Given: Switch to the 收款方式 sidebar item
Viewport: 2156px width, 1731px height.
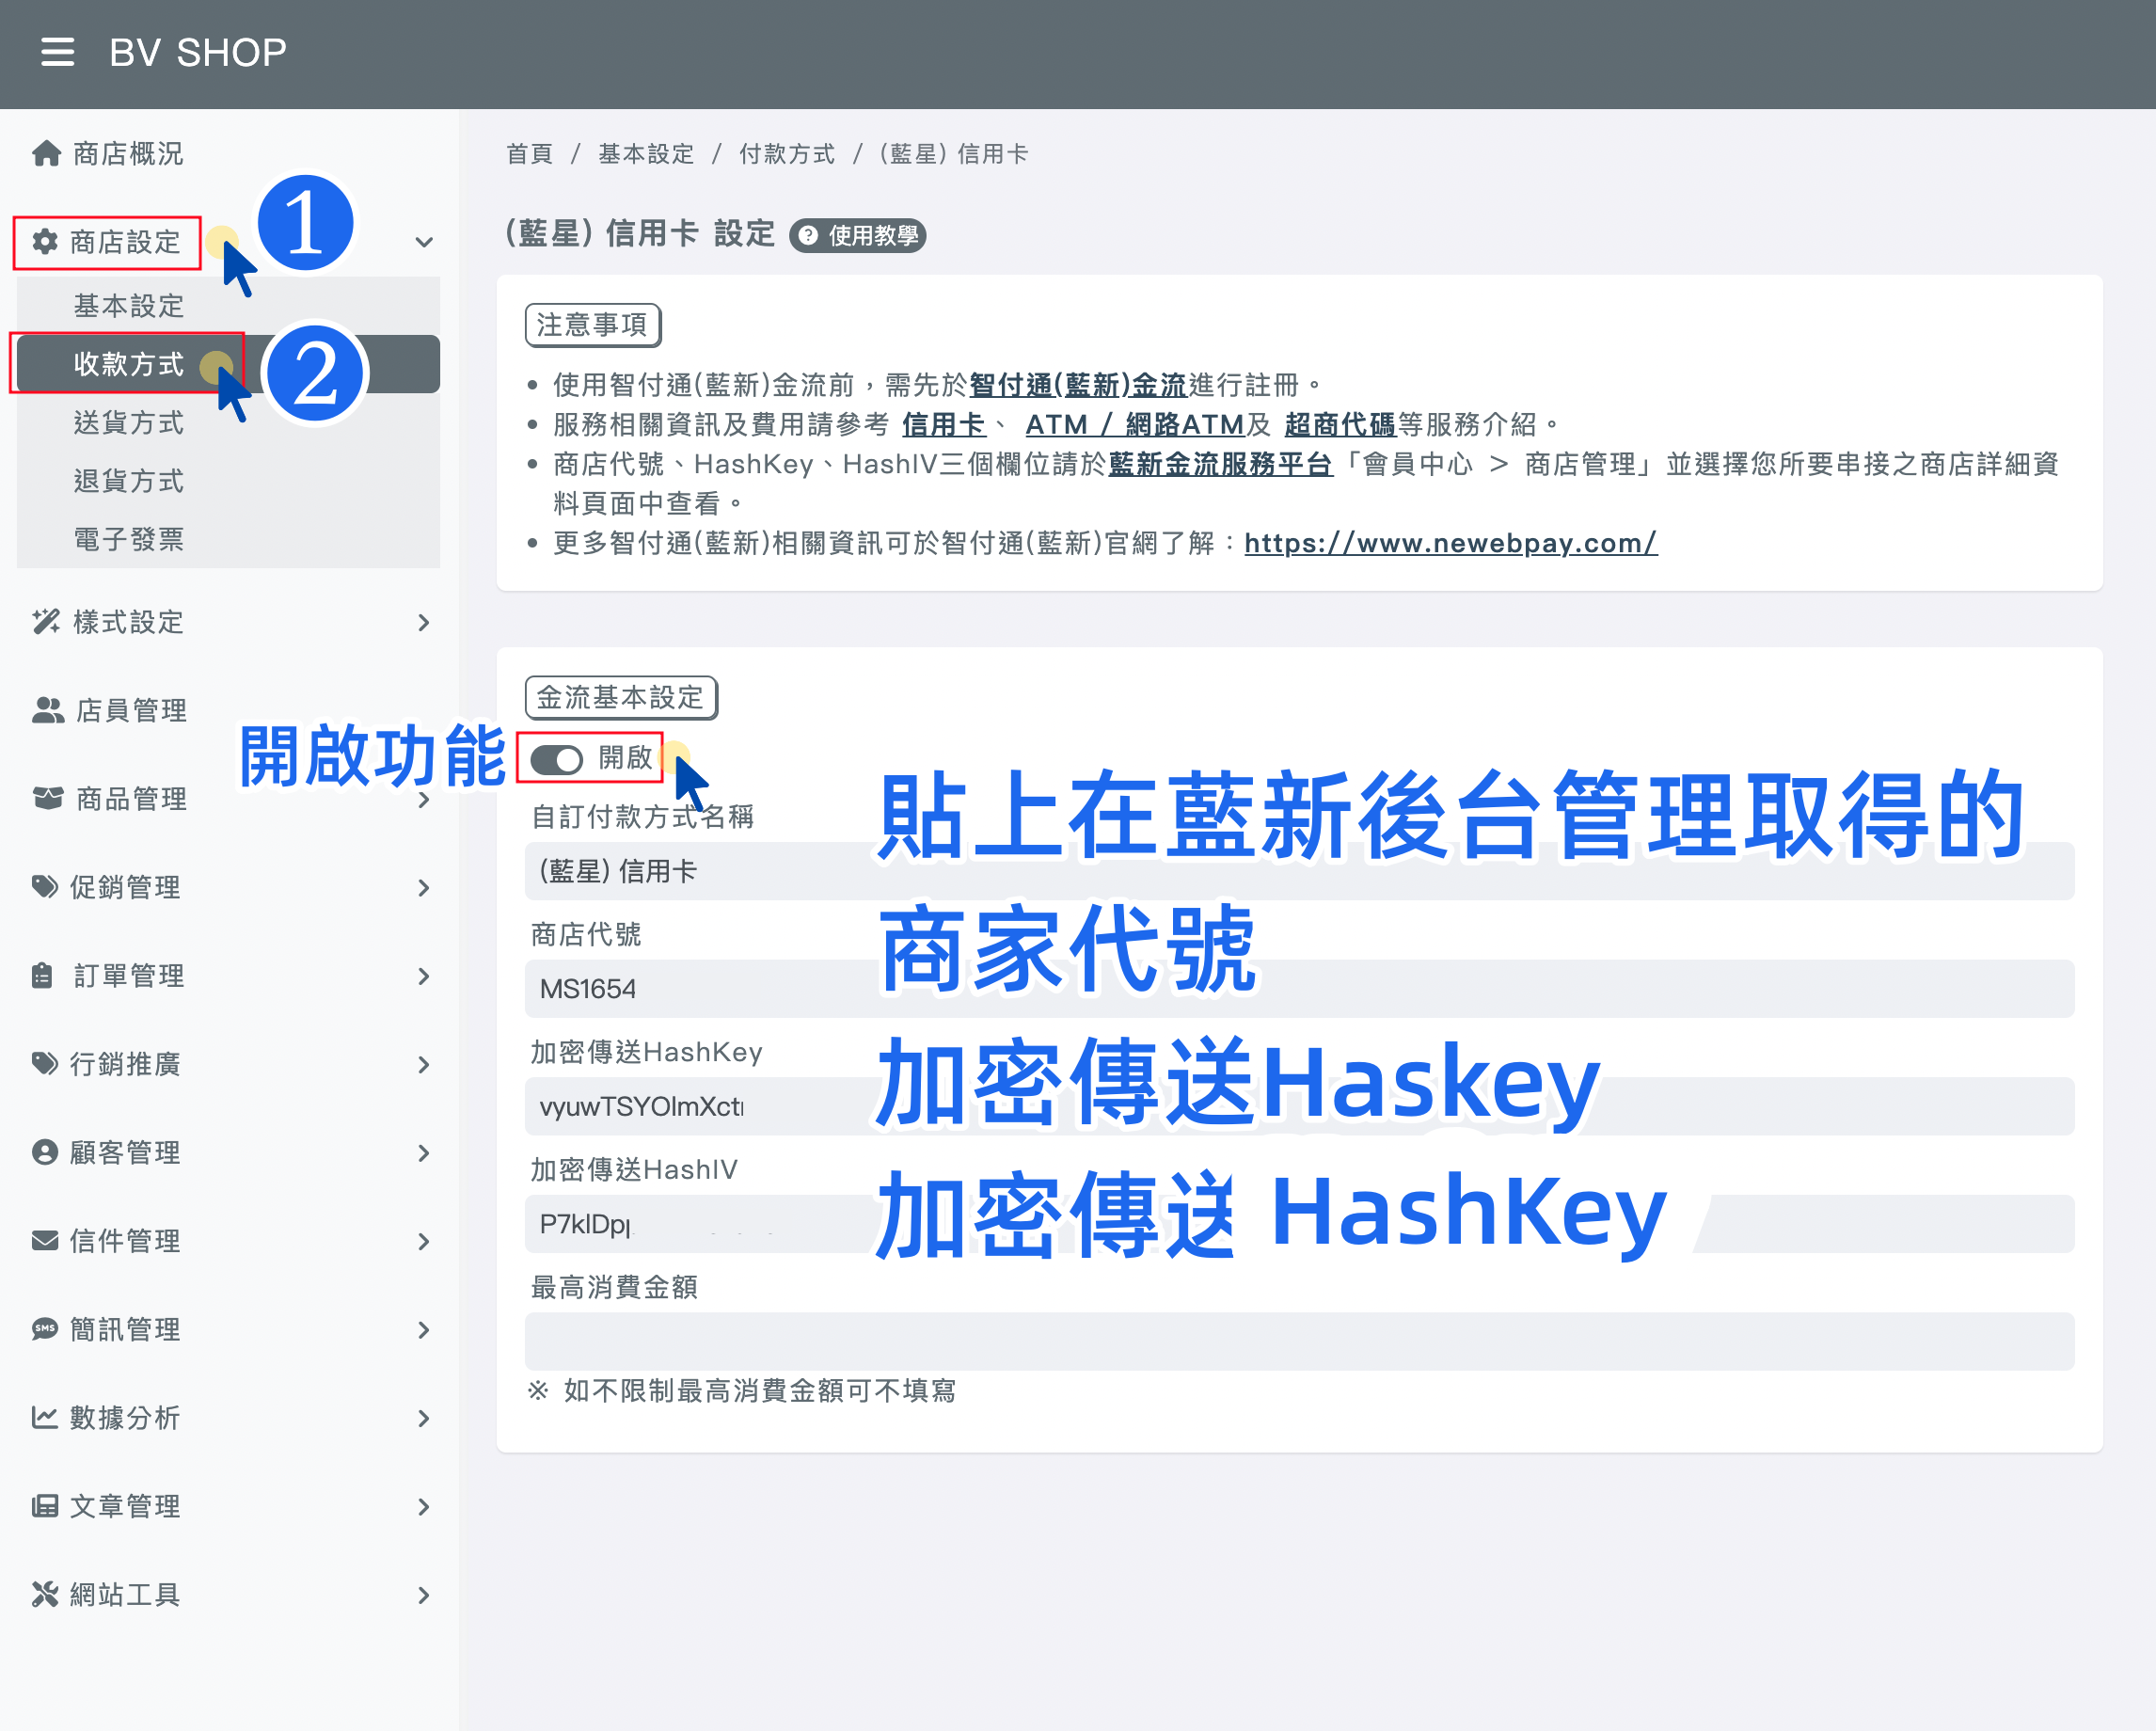Looking at the screenshot, I should click(128, 364).
